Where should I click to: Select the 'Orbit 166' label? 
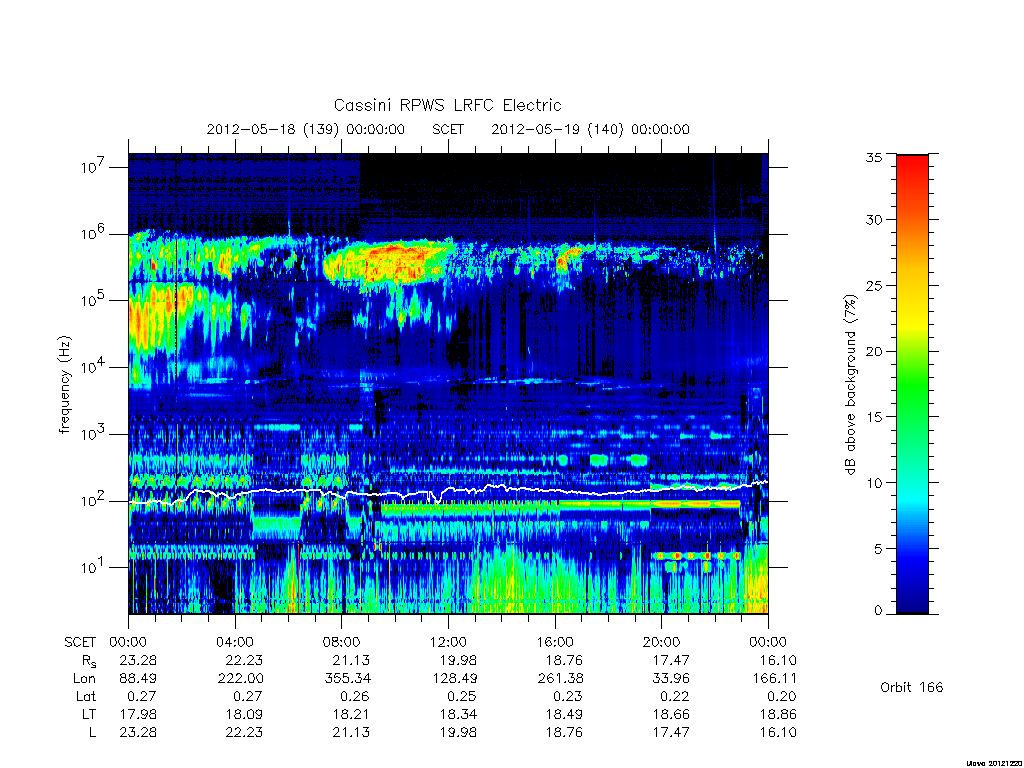[x=912, y=687]
